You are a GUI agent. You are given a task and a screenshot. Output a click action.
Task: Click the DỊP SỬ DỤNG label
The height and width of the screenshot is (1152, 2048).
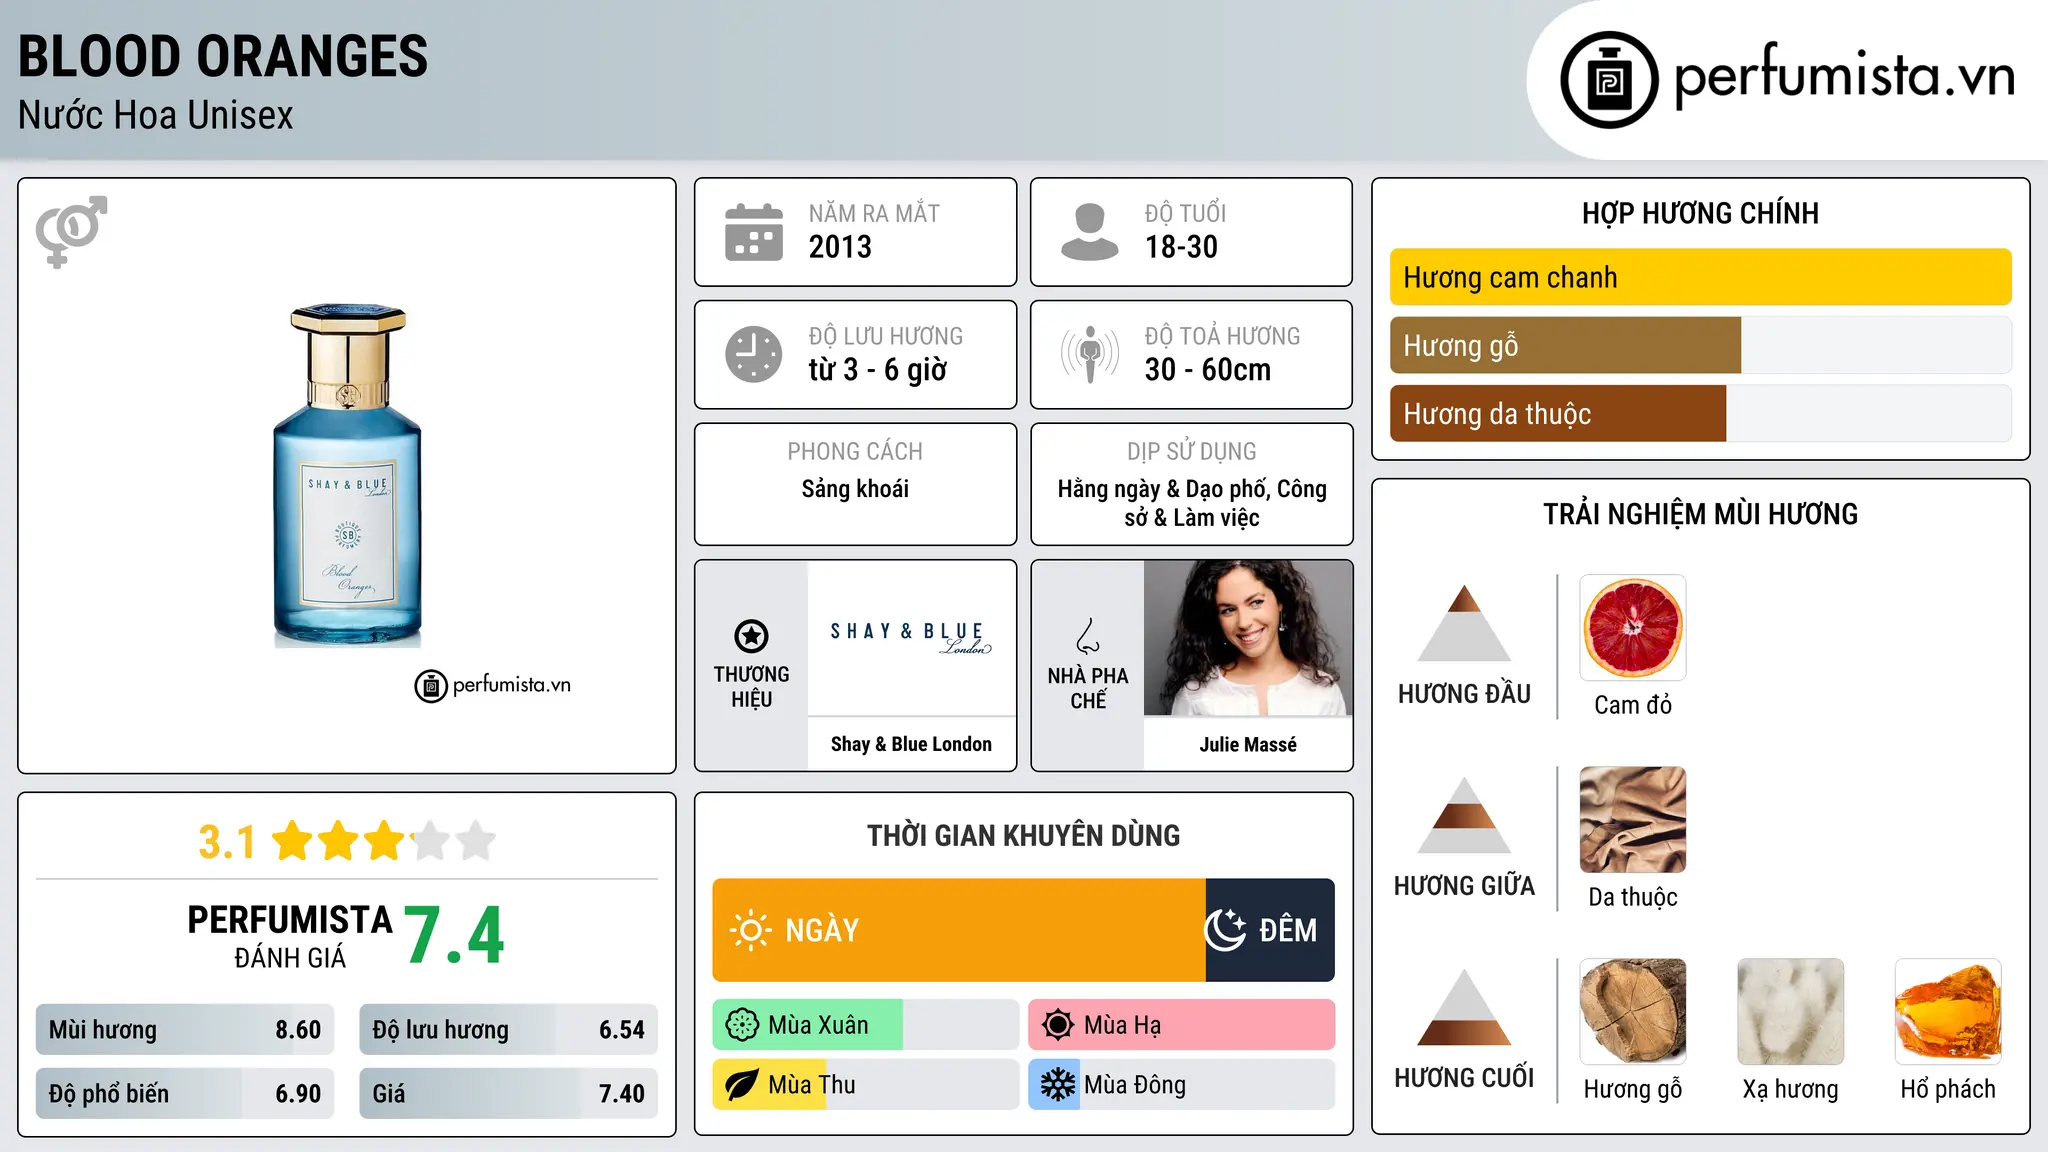[1192, 452]
